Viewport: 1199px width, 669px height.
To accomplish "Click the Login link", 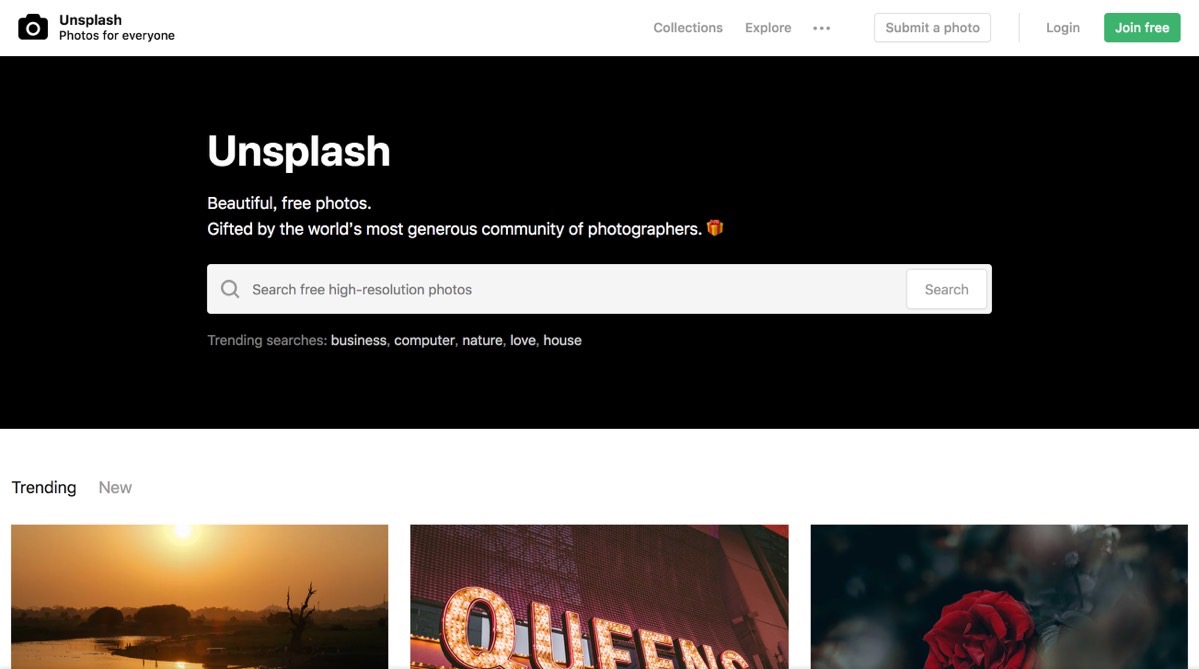I will [1063, 28].
